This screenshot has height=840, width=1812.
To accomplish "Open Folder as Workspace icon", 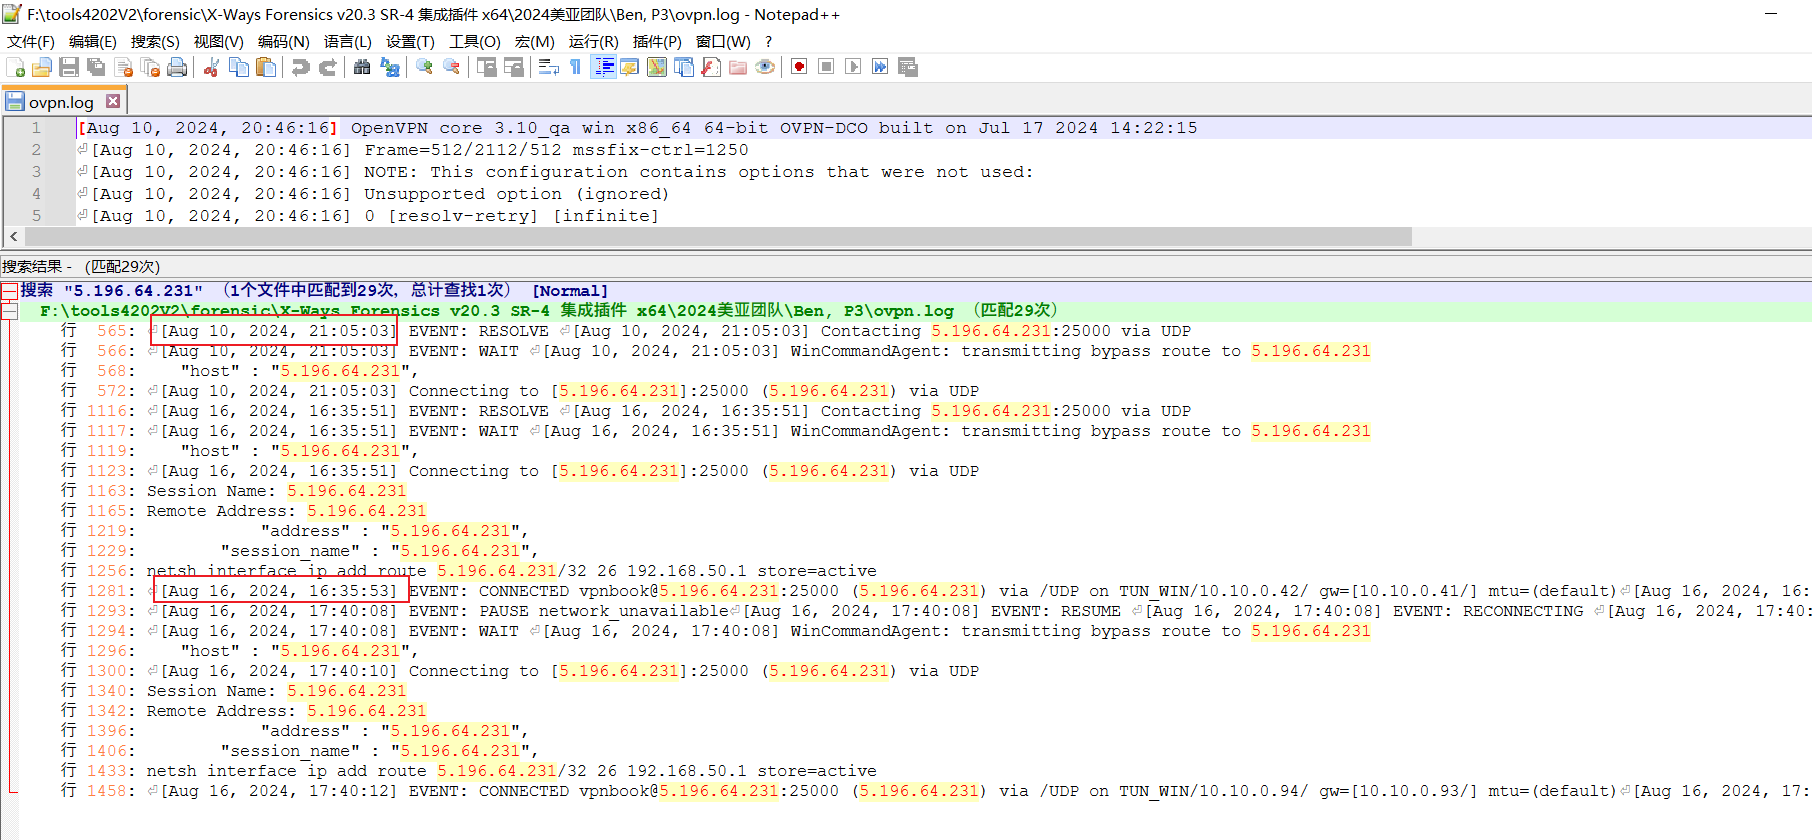I will [x=738, y=67].
